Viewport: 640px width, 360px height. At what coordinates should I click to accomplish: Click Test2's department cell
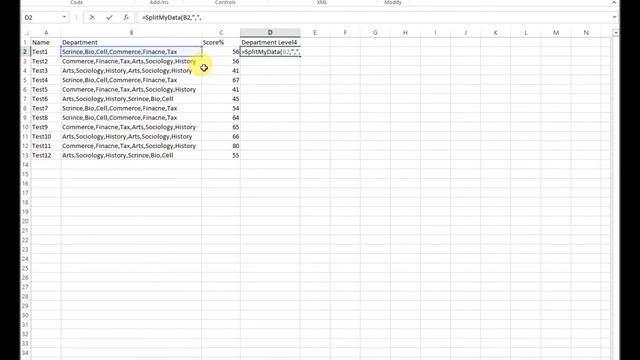coord(131,61)
